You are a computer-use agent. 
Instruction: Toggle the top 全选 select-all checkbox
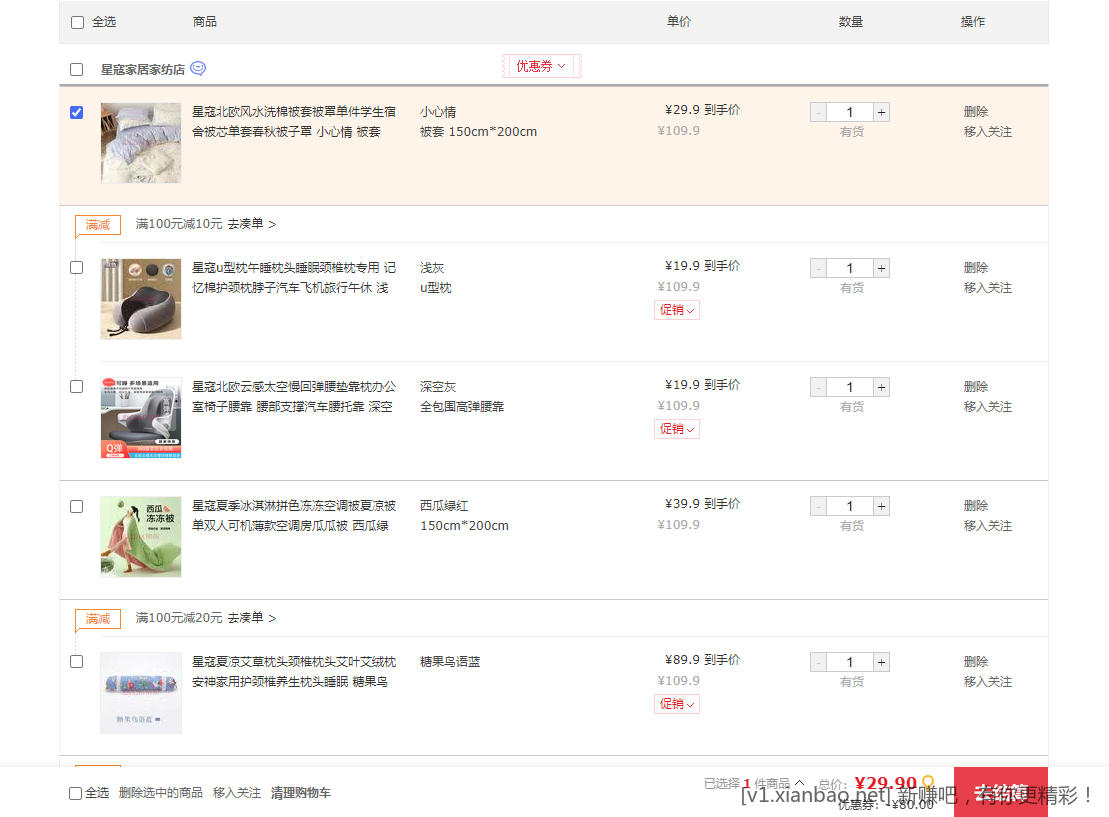(77, 23)
